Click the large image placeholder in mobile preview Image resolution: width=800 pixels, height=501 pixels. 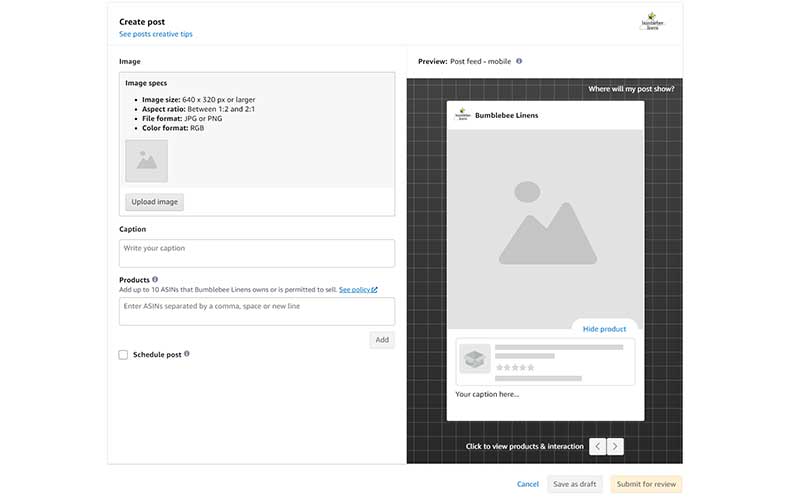tap(545, 229)
